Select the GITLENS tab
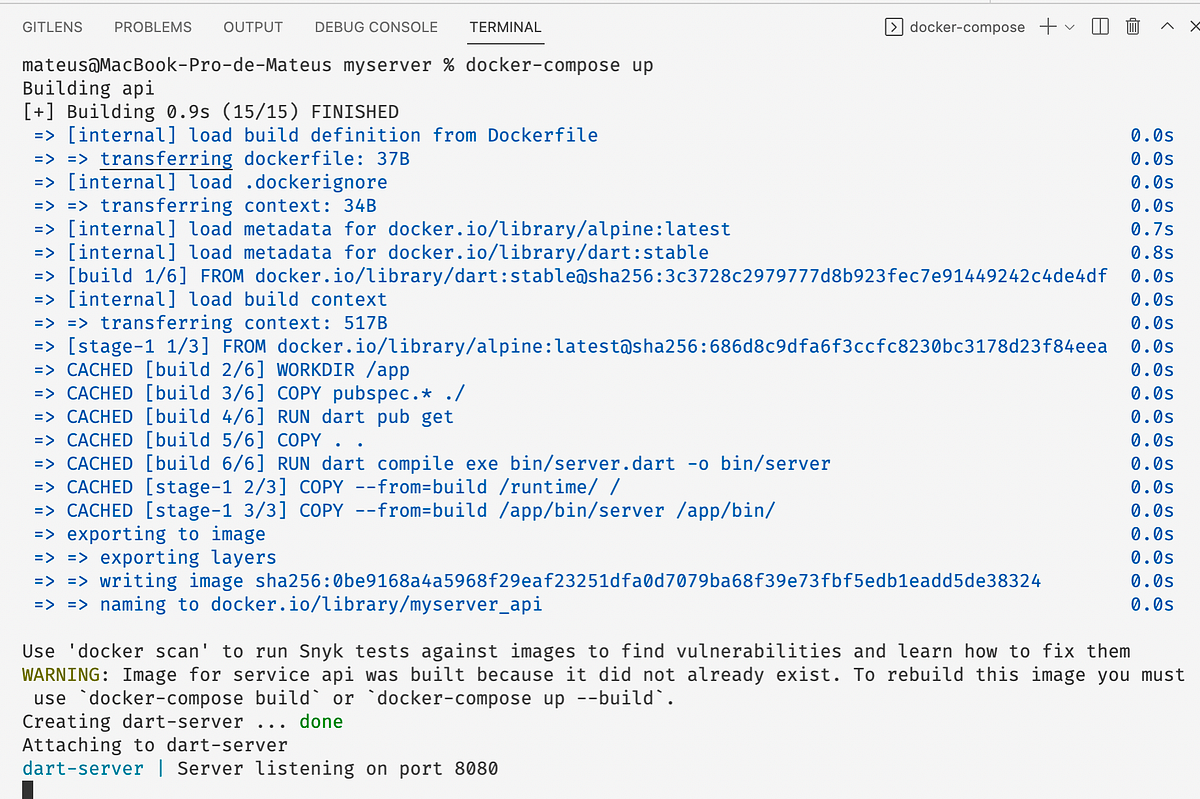Image resolution: width=1200 pixels, height=799 pixels. tap(52, 27)
